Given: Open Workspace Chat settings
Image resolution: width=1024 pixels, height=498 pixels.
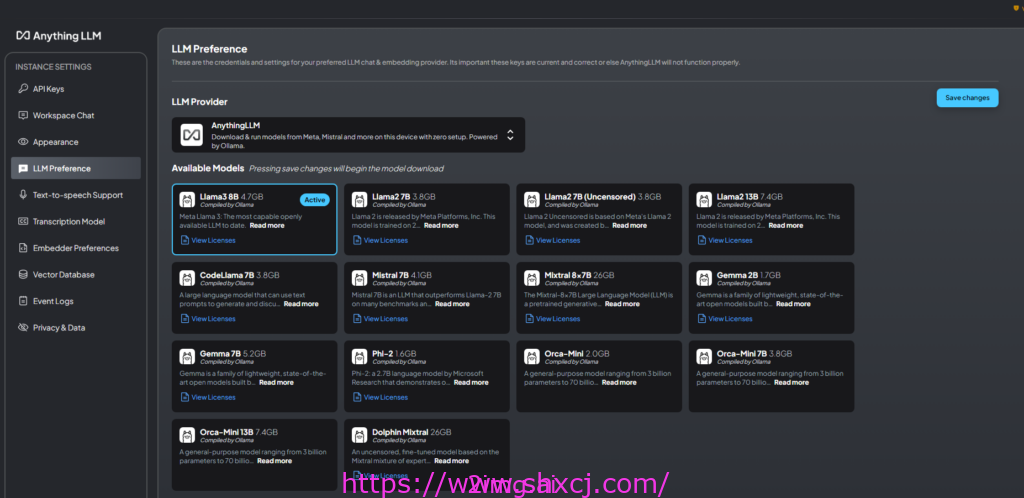Looking at the screenshot, I should pos(76,116).
